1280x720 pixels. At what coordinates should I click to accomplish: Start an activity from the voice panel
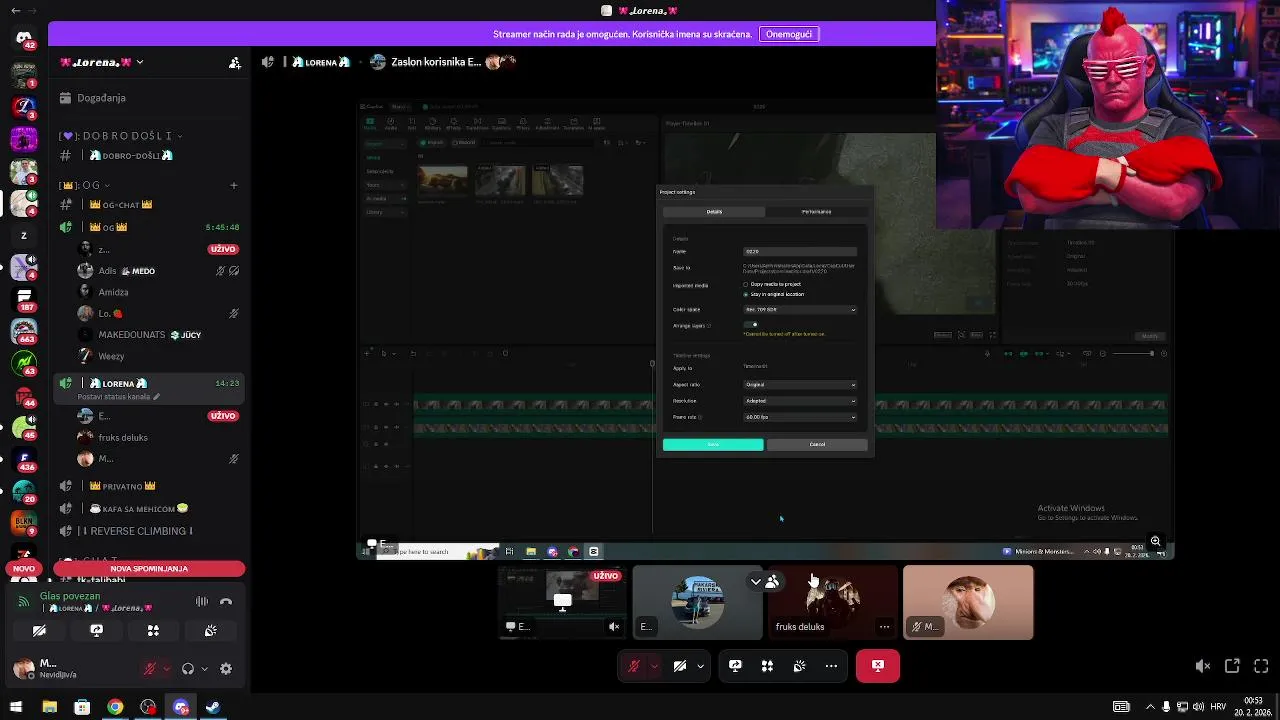click(153, 631)
